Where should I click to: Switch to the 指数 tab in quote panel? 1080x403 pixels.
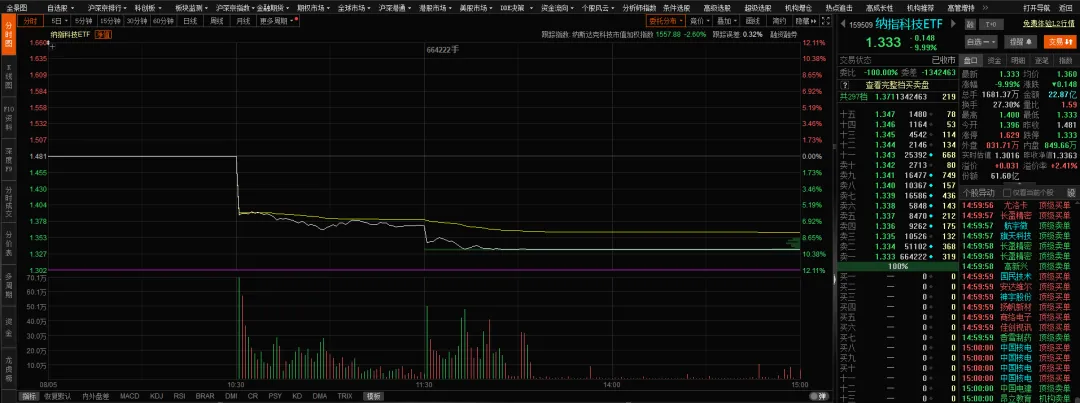click(x=1065, y=61)
